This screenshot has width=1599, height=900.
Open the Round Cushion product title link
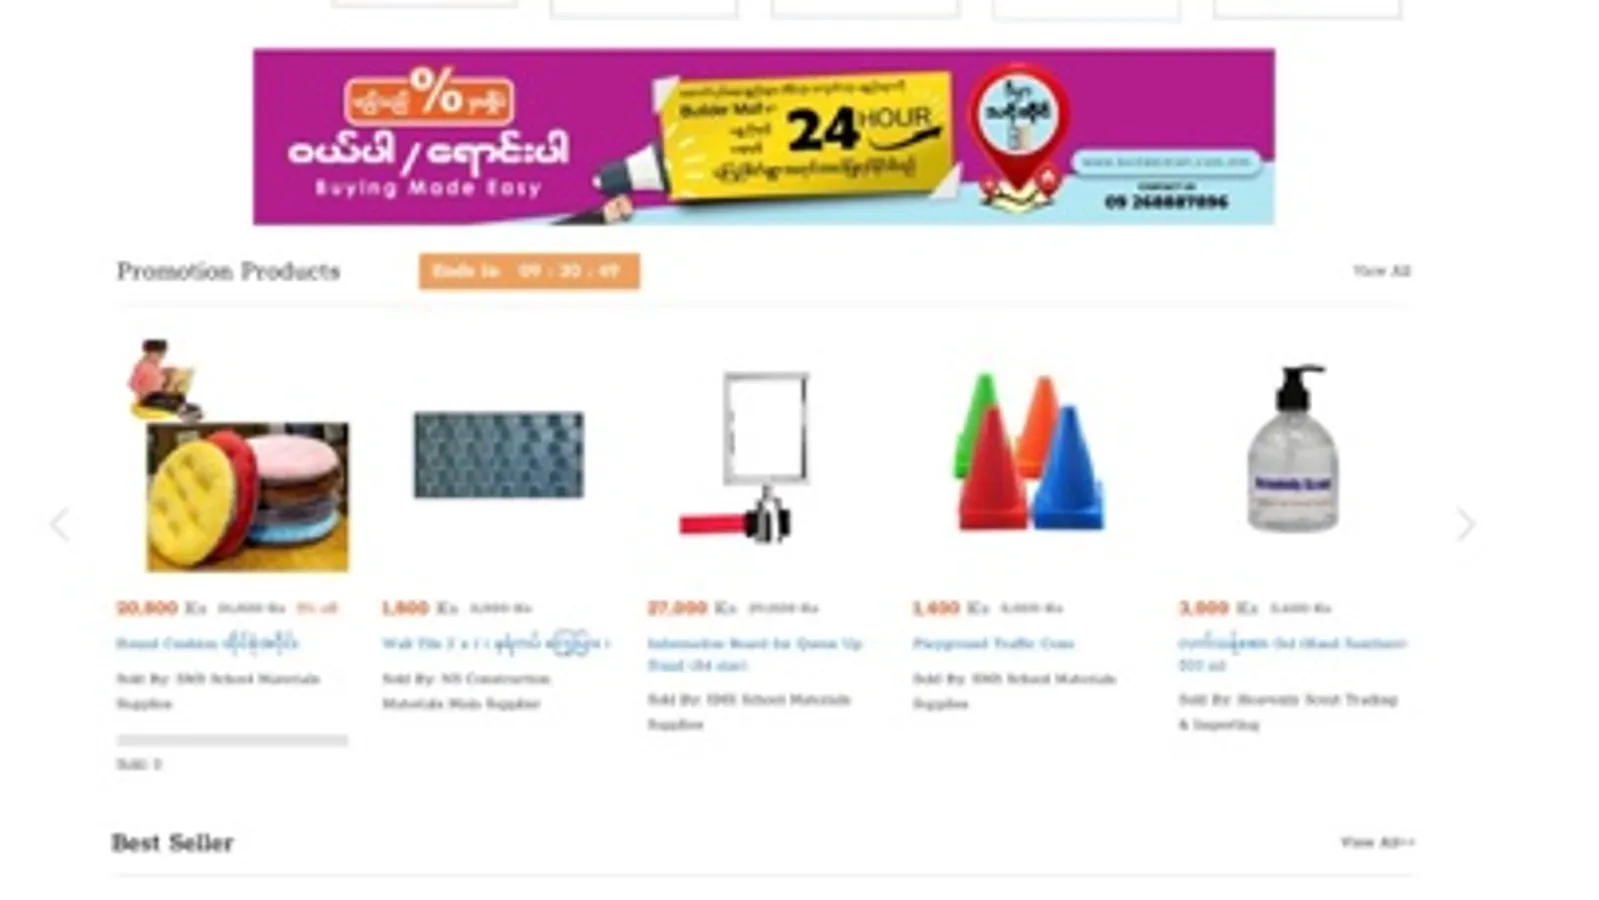pyautogui.click(x=207, y=643)
